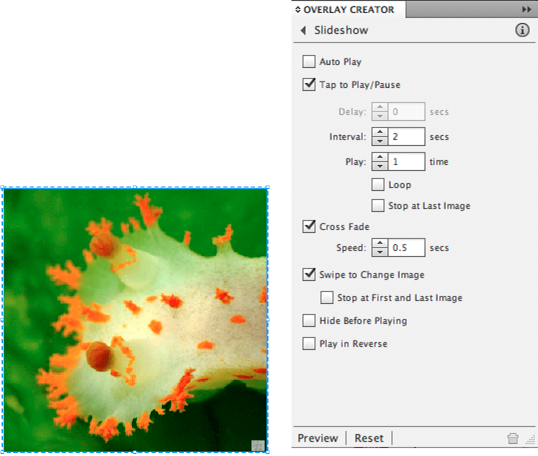
Task: Click the Preview button
Action: coord(318,438)
